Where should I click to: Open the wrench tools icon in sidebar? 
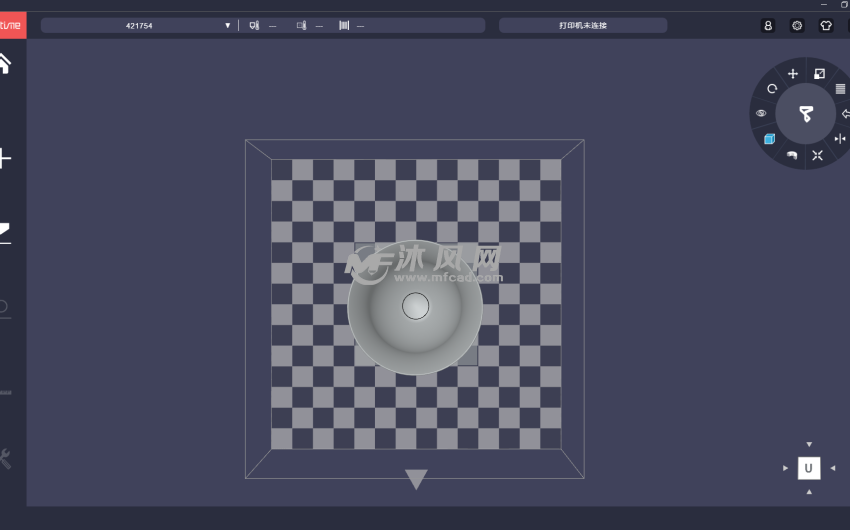(x=5, y=459)
